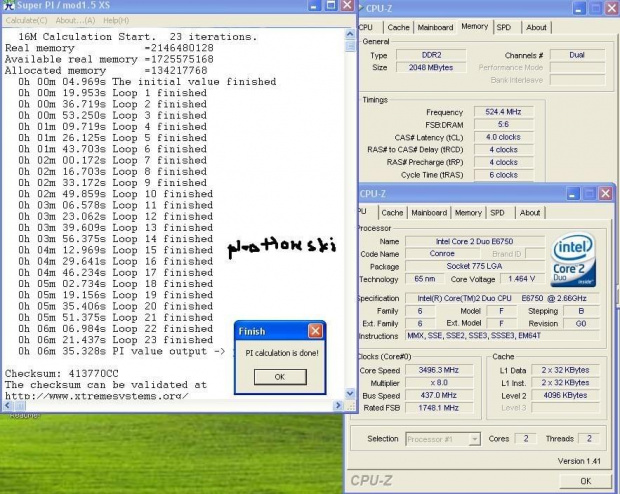The image size is (620, 494).
Task: Select Memory tab in upper CPU-Z window
Action: pos(474,26)
